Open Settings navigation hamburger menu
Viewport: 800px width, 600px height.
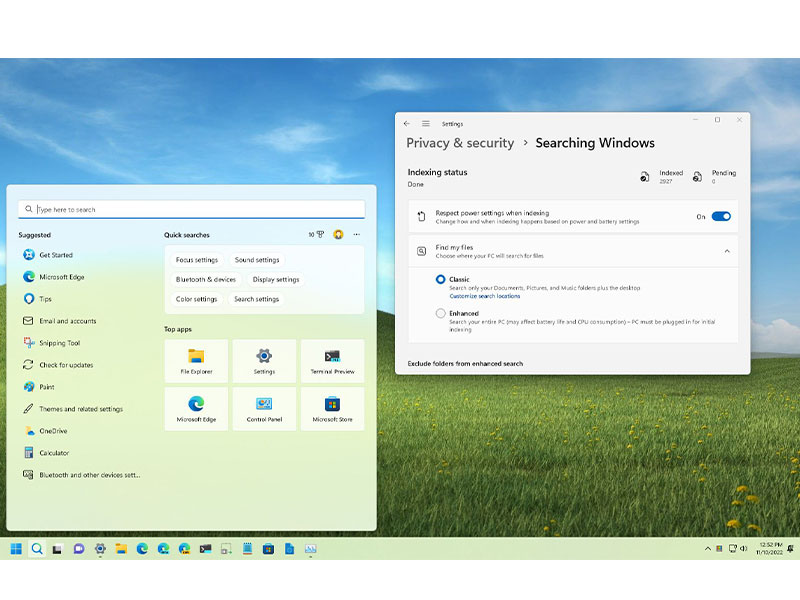[x=426, y=123]
